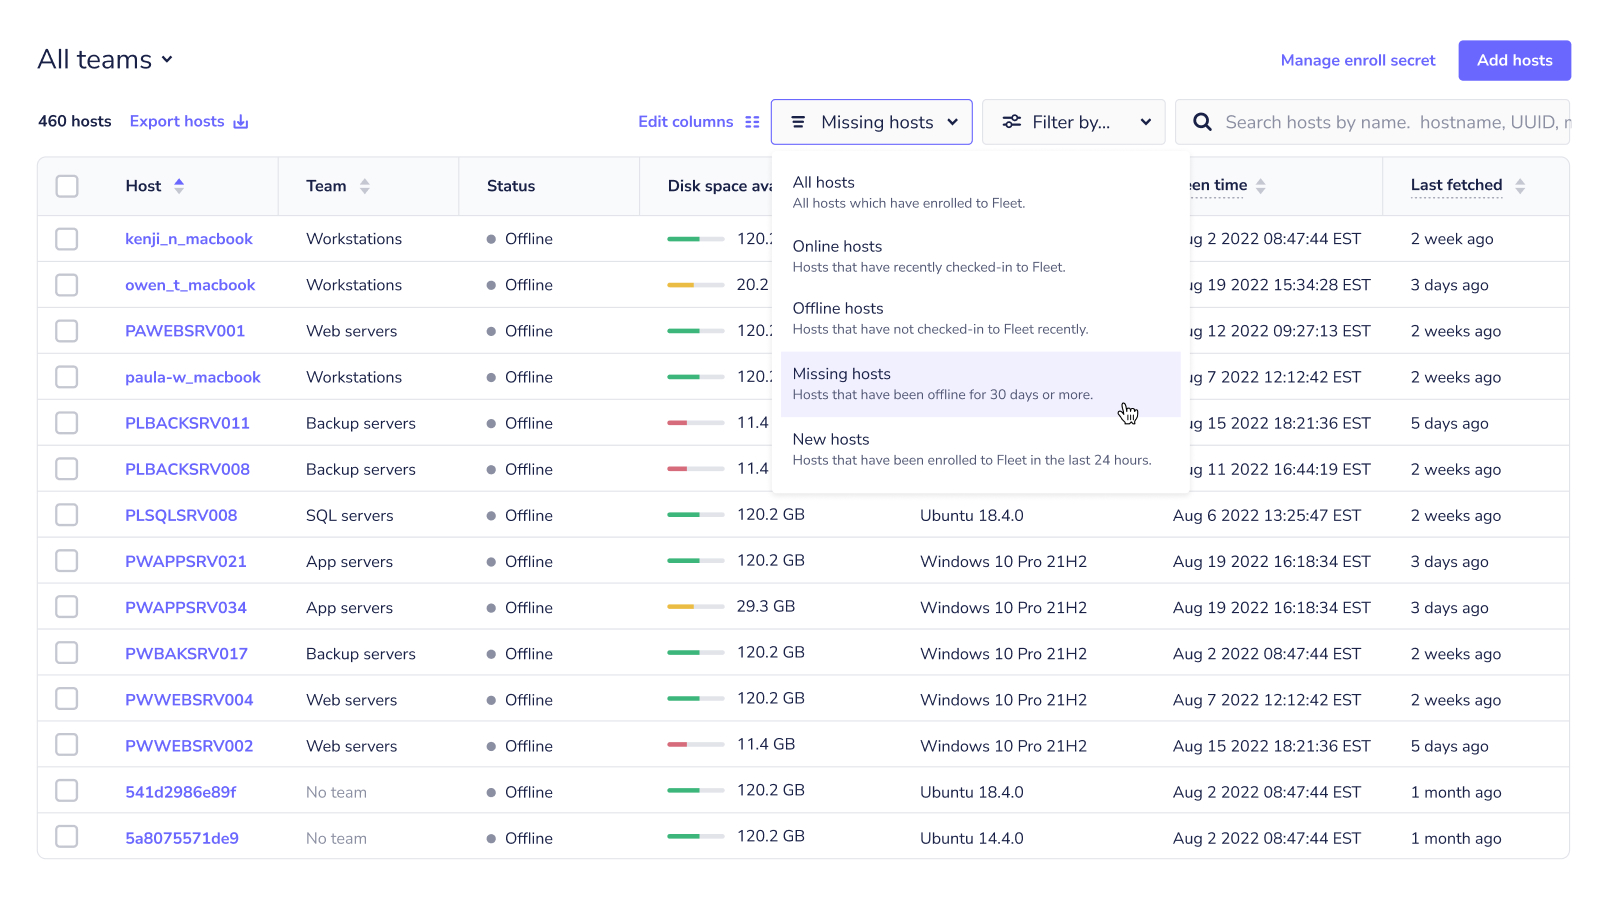
Task: Open host owen_t_macbook
Action: pyautogui.click(x=190, y=285)
